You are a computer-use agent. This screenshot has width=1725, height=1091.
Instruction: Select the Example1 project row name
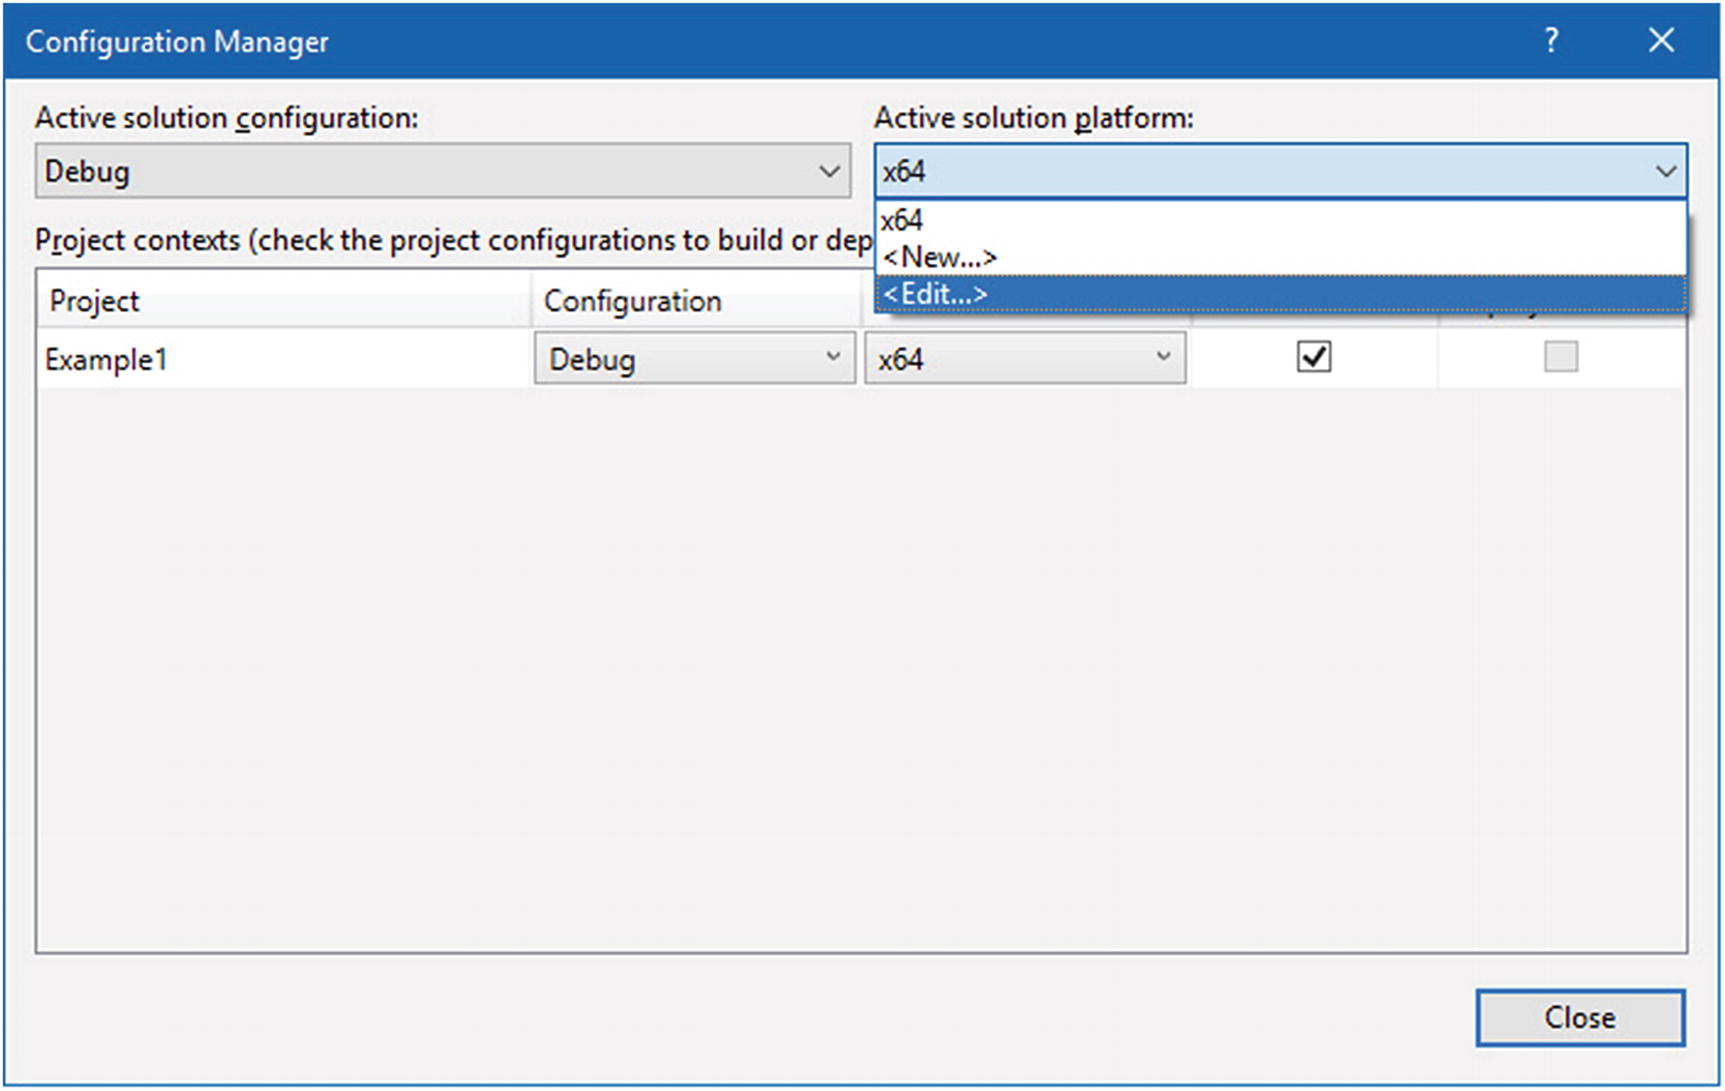(107, 359)
